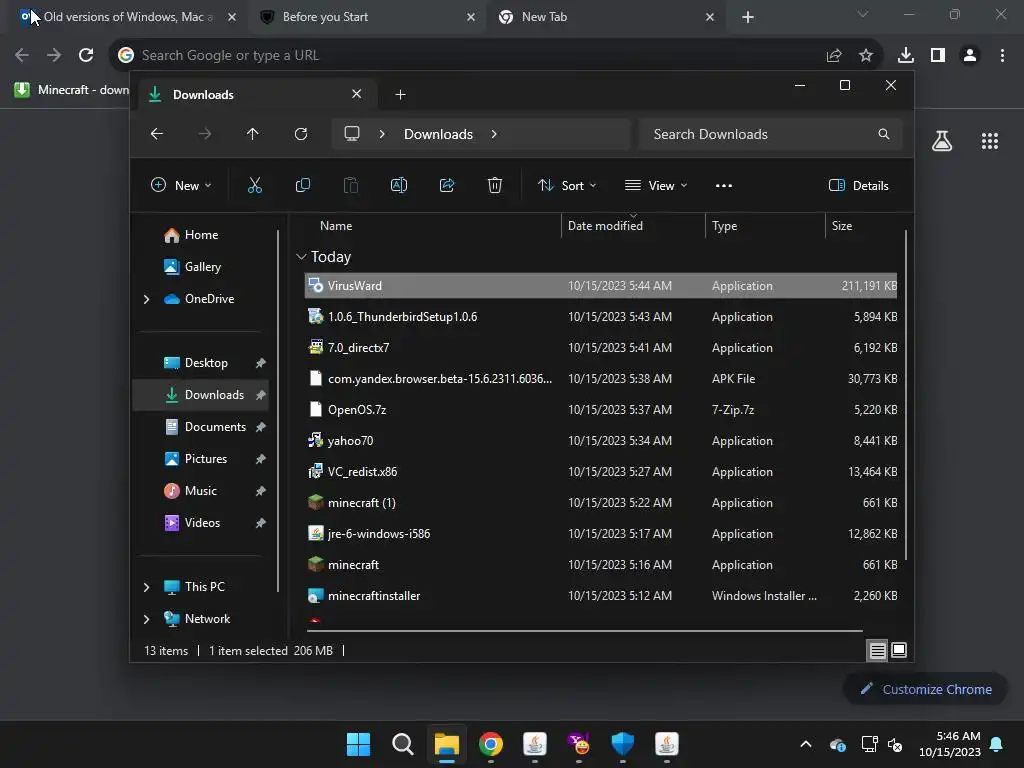Go back in File Explorer
Viewport: 1024px width, 768px height.
pos(157,134)
